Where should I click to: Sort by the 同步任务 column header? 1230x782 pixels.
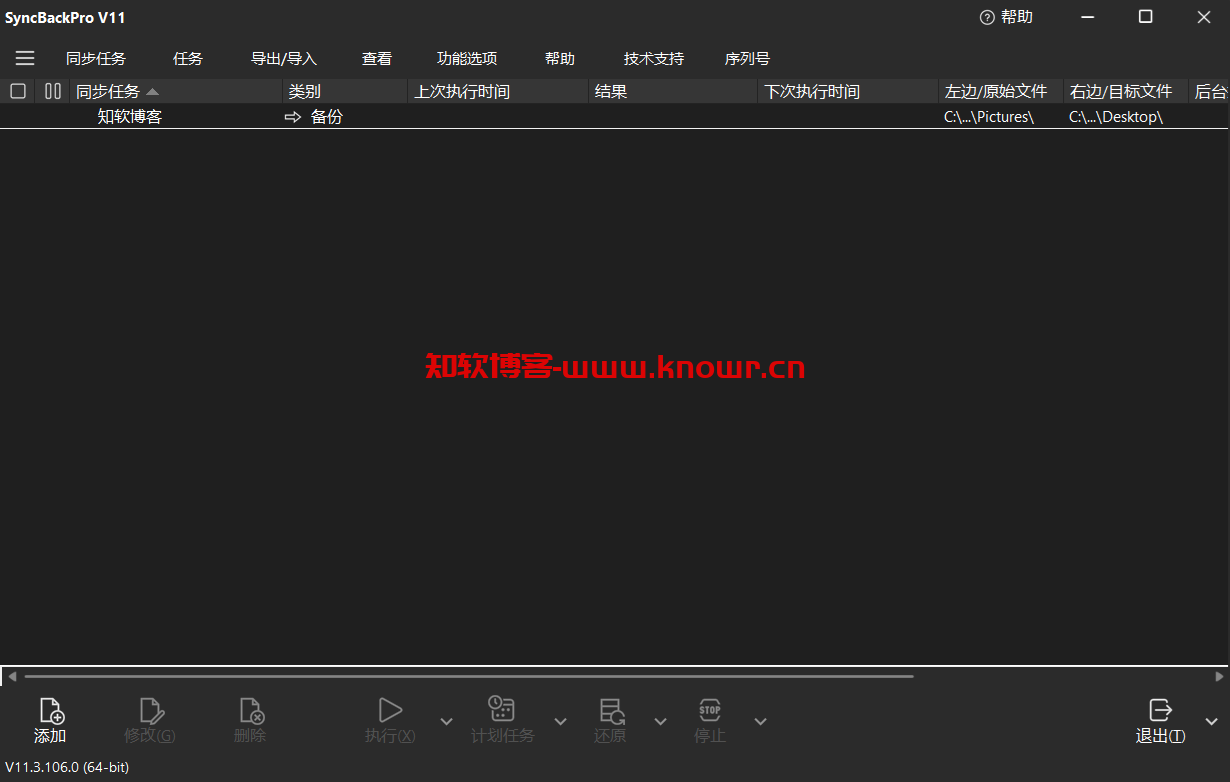point(176,91)
